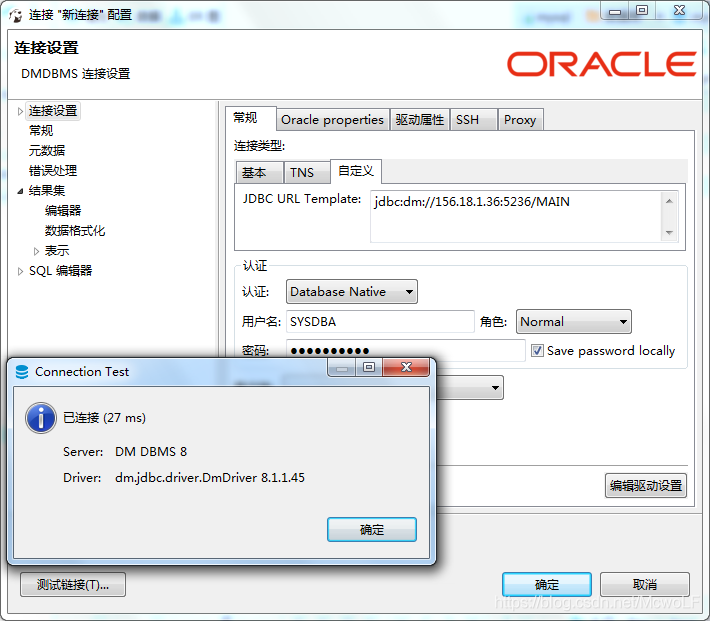Select SQL 编辑器 in the left tree
The width and height of the screenshot is (710, 621).
61,271
